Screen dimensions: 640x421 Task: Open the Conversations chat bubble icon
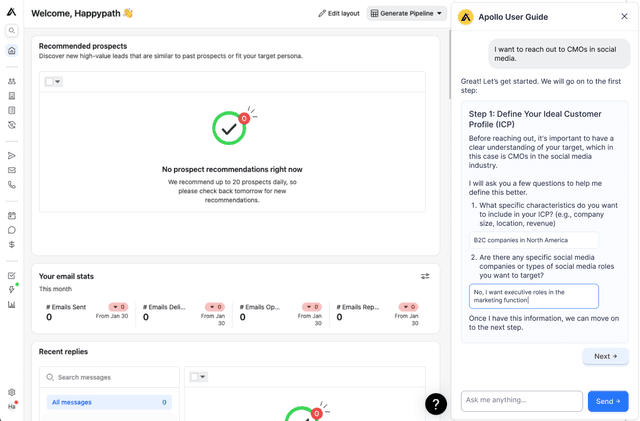click(x=11, y=230)
